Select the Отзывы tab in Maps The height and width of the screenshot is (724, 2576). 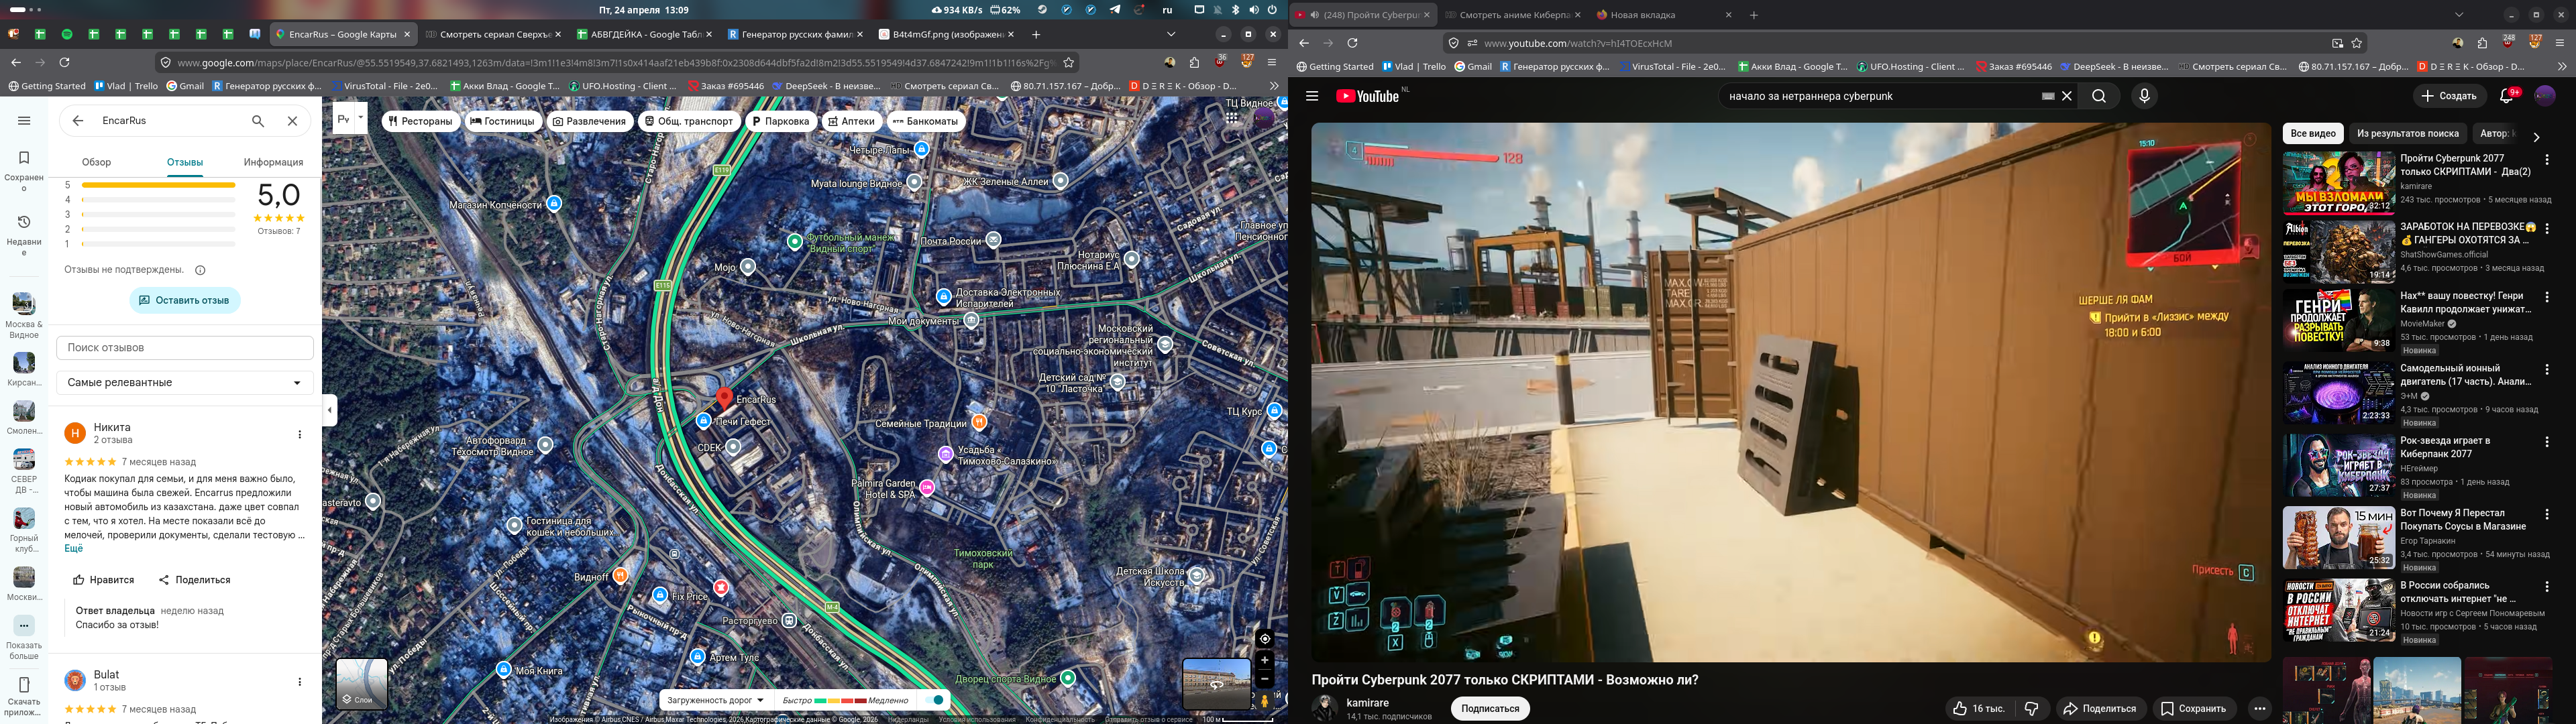click(x=185, y=162)
